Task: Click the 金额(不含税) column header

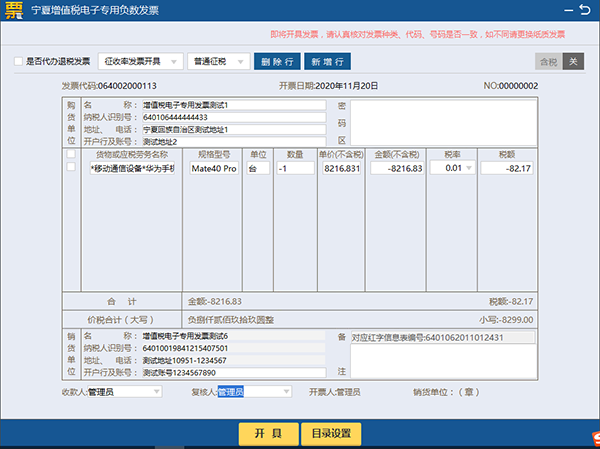Action: point(397,154)
